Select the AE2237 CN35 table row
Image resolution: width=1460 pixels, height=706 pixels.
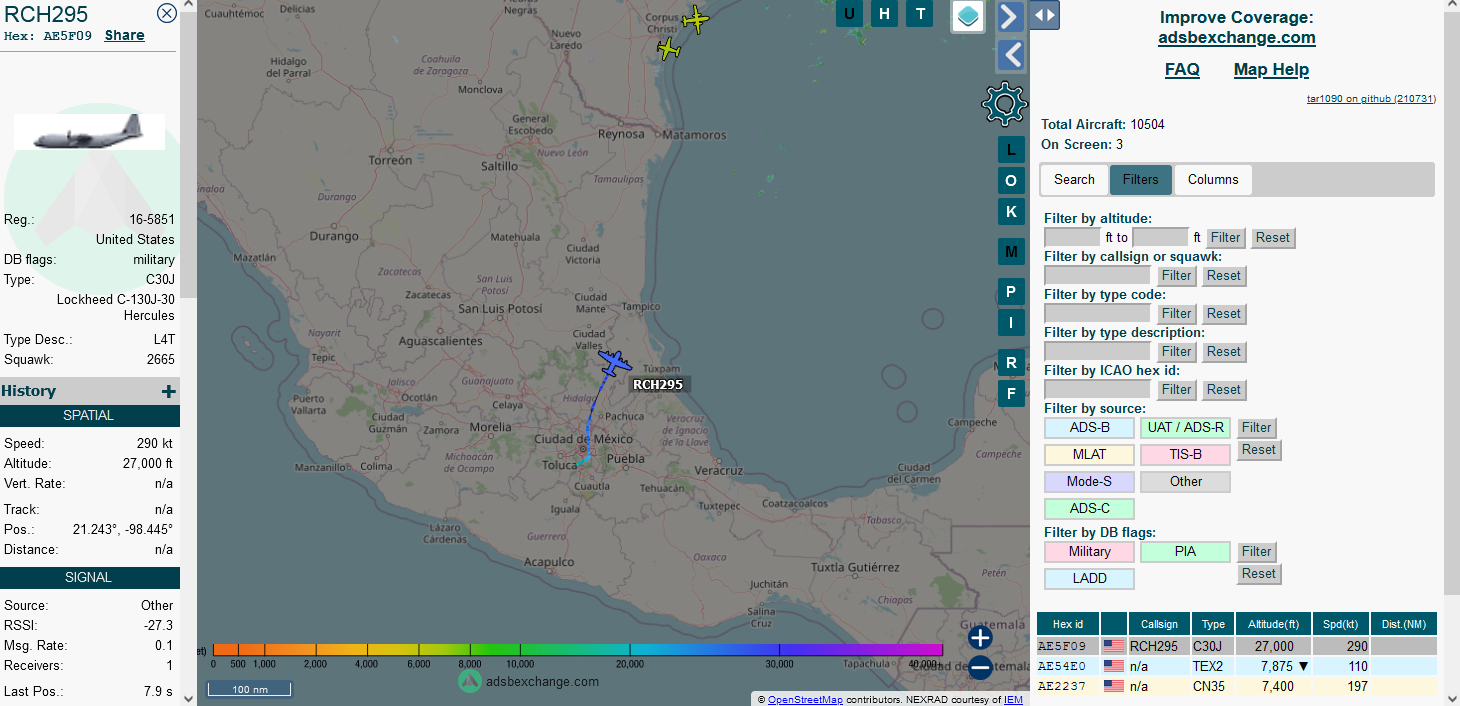(x=1237, y=686)
